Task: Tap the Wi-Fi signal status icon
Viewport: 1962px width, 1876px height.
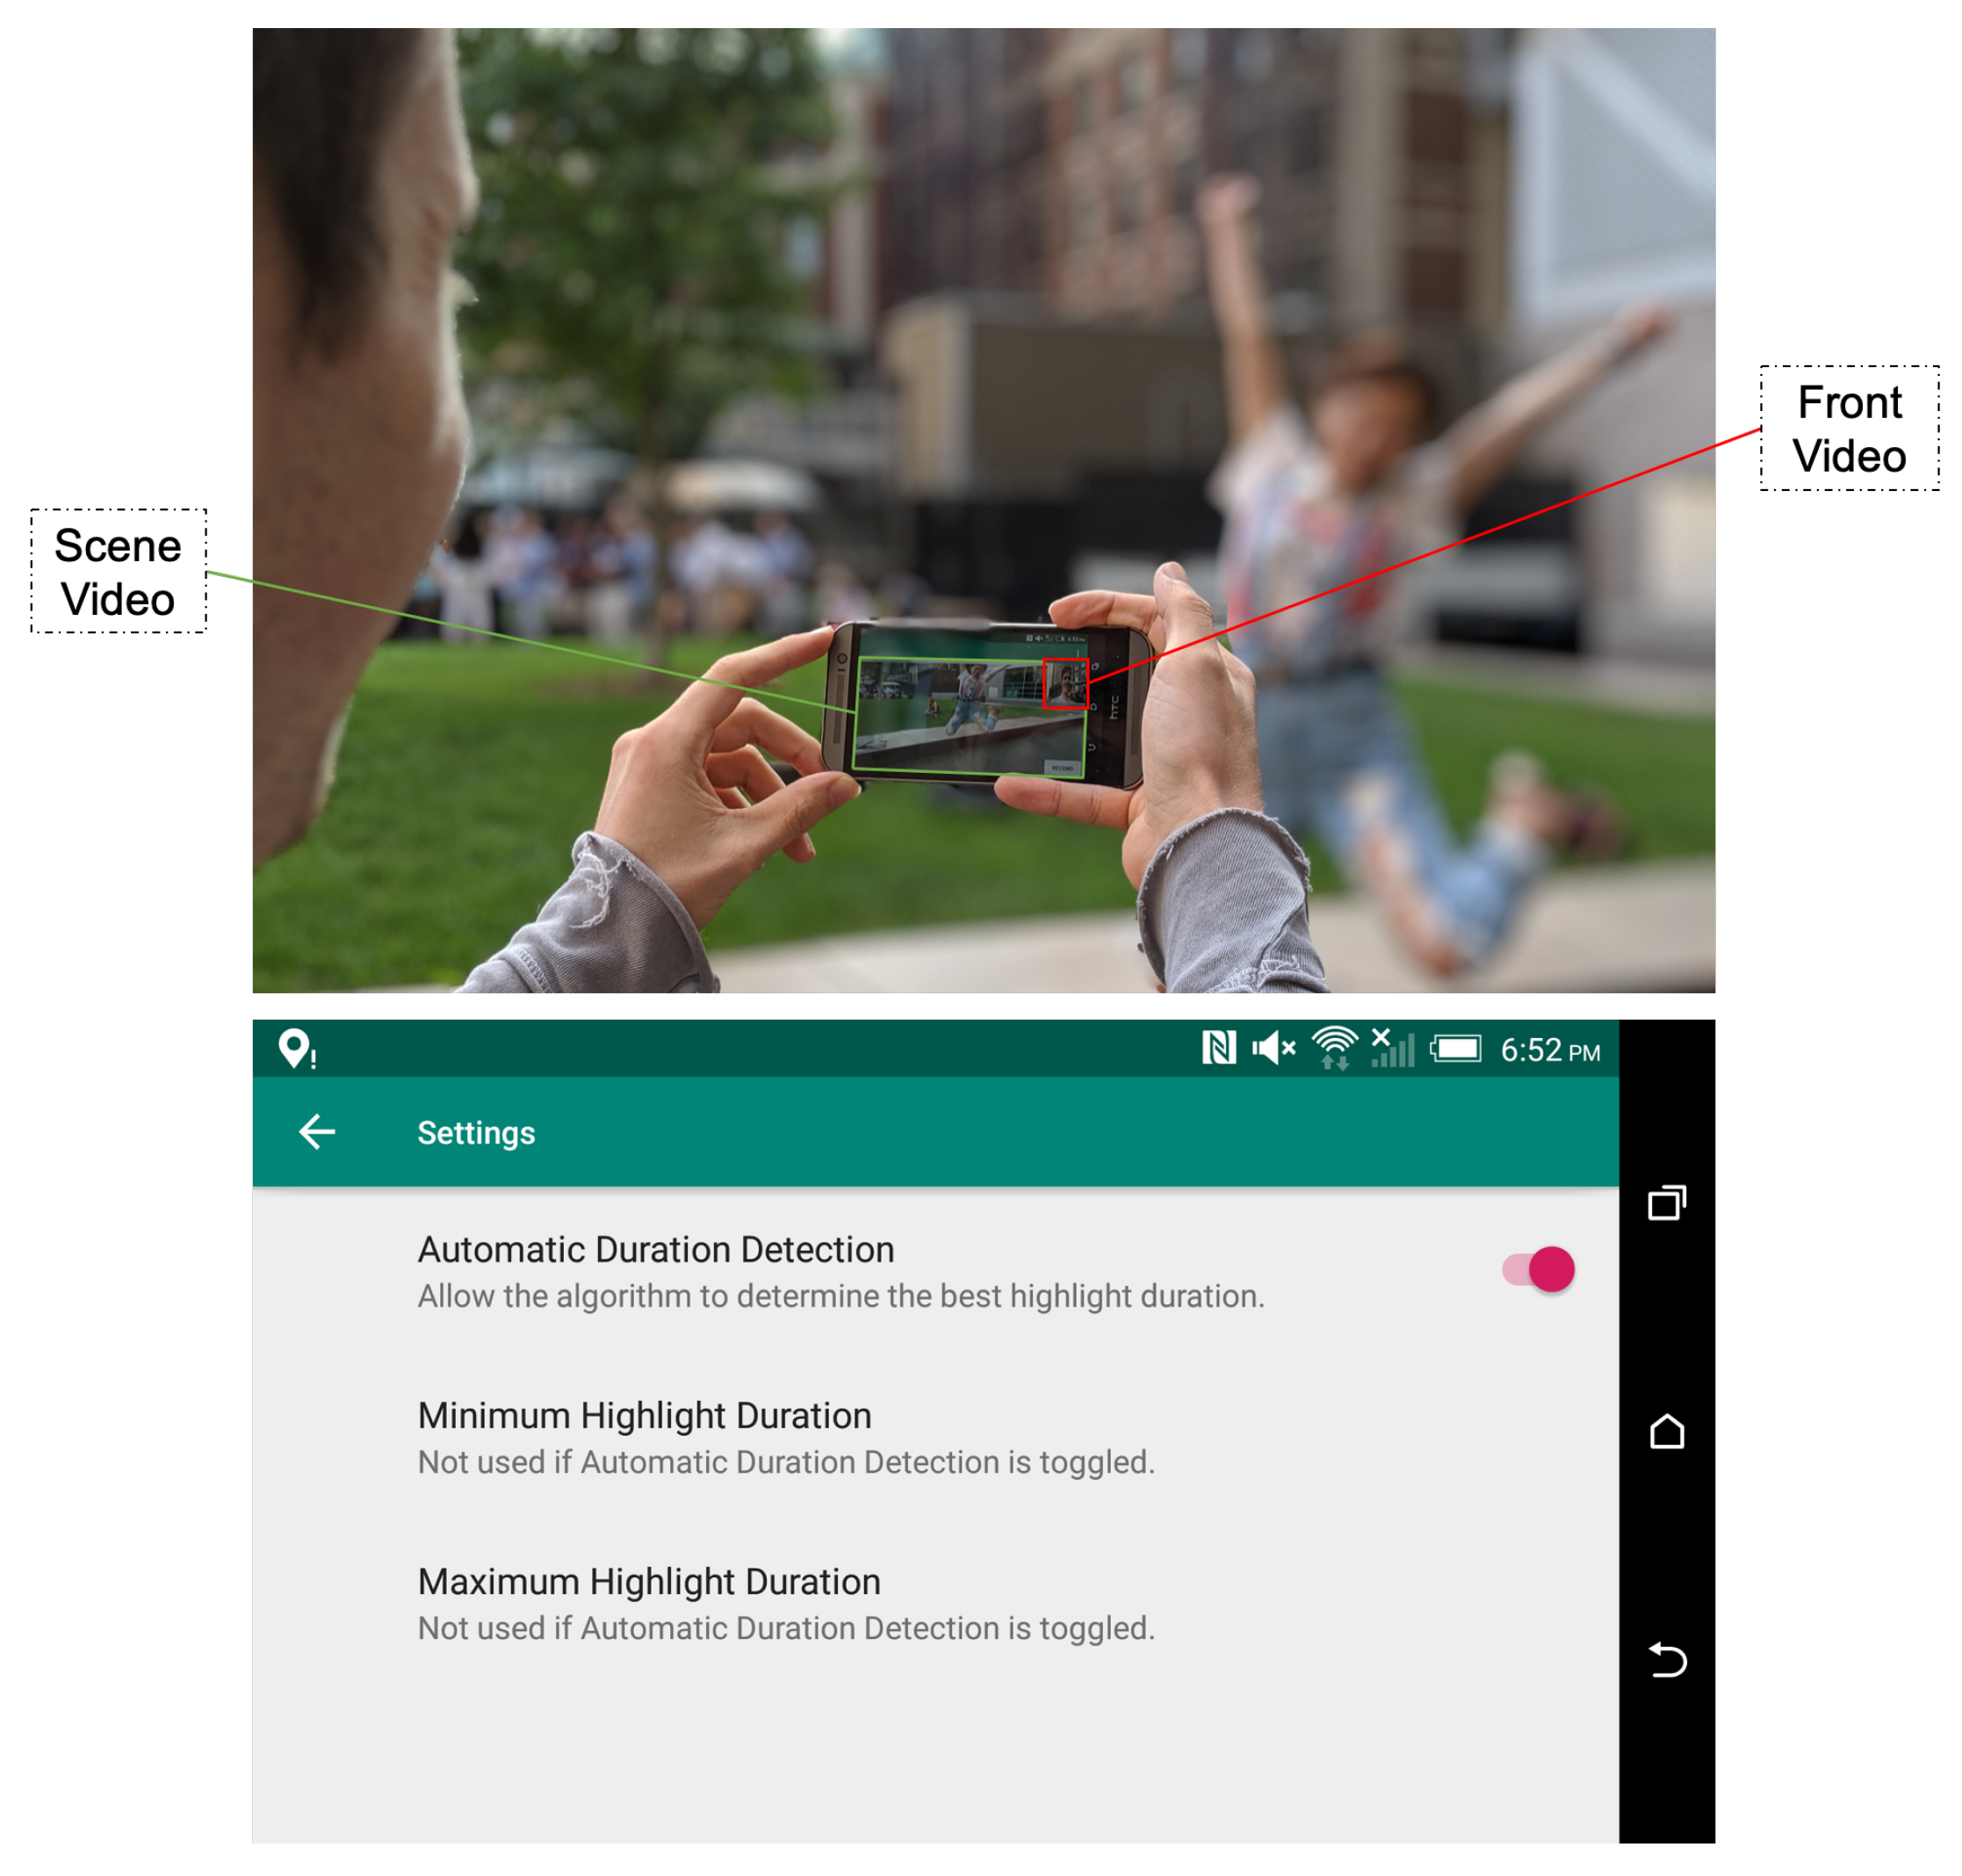Action: tap(1334, 1048)
